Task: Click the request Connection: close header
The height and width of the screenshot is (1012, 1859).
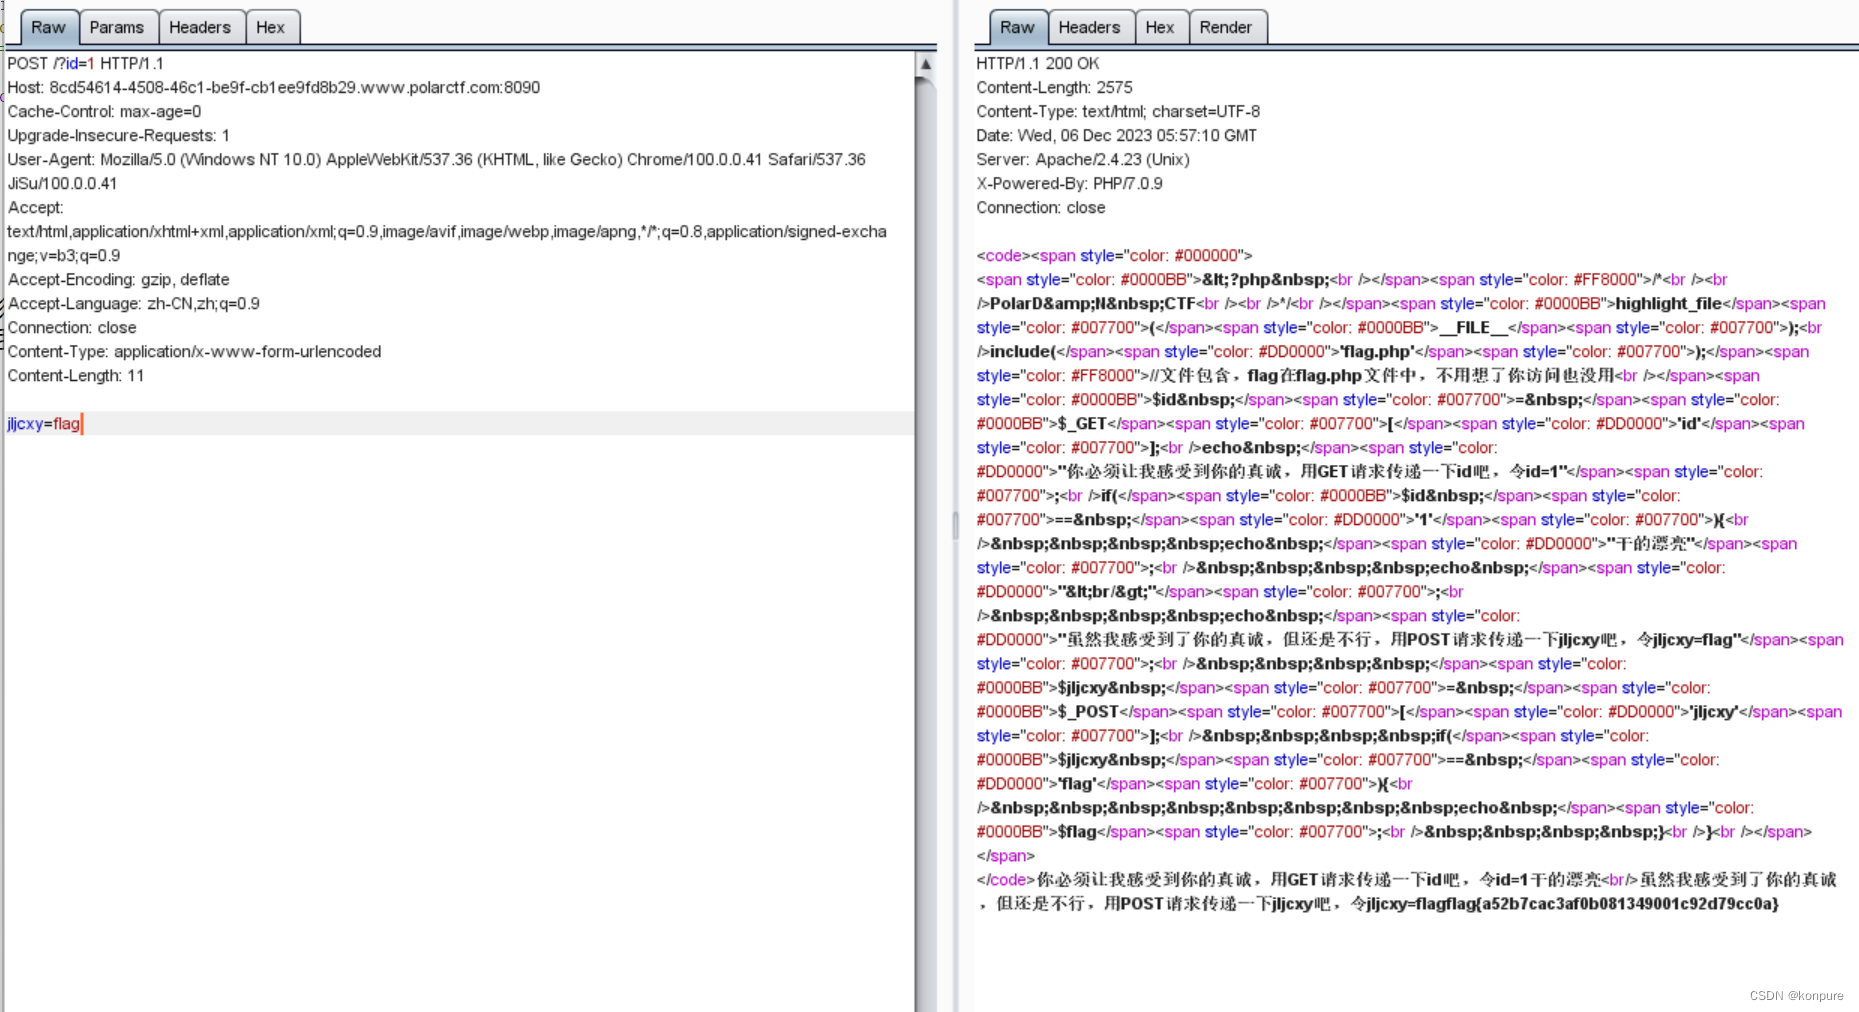Action: [72, 327]
